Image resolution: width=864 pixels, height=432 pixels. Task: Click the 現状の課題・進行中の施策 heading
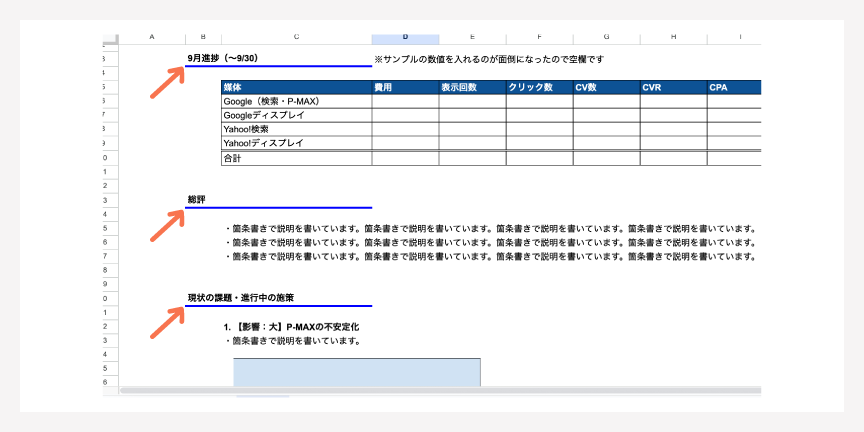(x=240, y=298)
